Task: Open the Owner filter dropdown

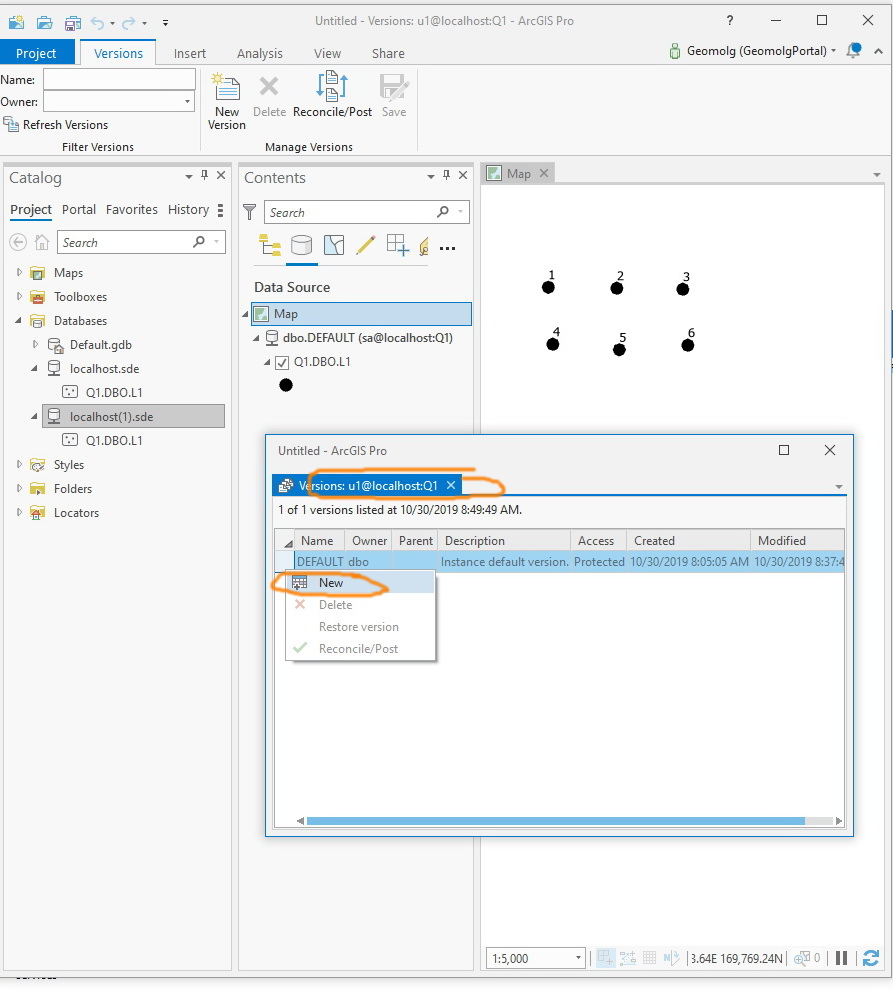Action: [x=187, y=102]
